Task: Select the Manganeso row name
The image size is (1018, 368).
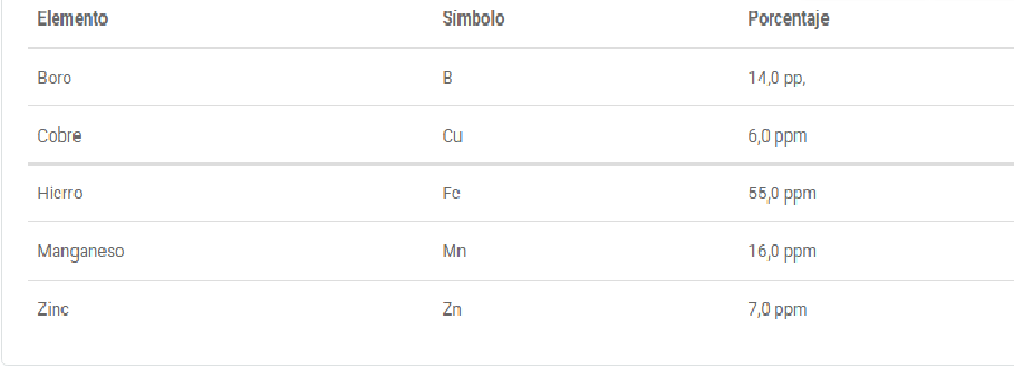Action: (81, 251)
